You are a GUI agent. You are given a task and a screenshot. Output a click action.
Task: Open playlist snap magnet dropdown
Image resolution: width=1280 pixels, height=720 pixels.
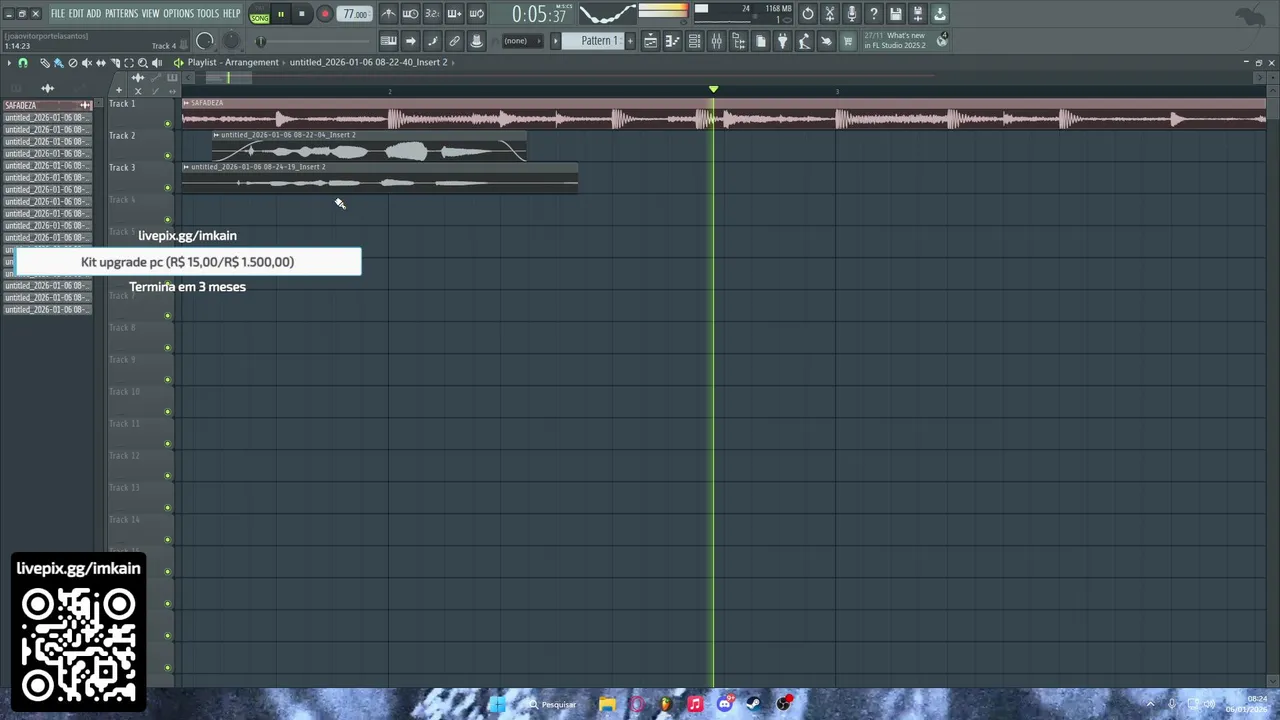[x=23, y=63]
